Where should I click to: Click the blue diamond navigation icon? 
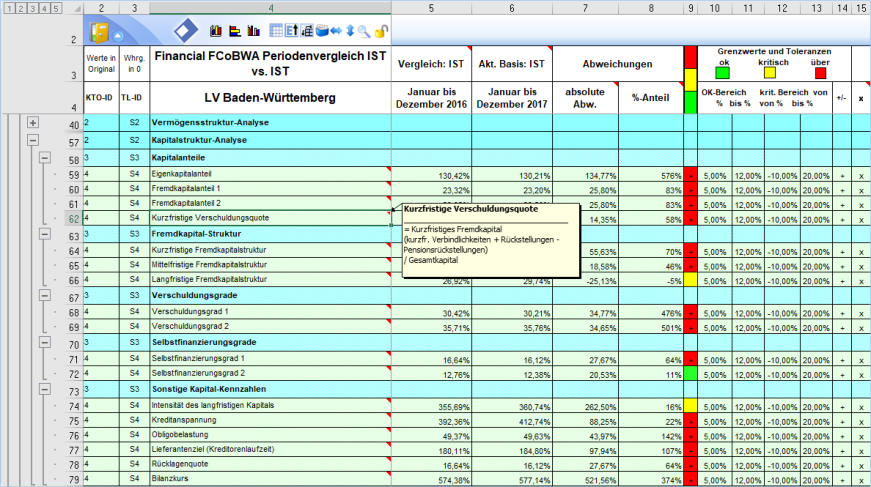[x=186, y=30]
